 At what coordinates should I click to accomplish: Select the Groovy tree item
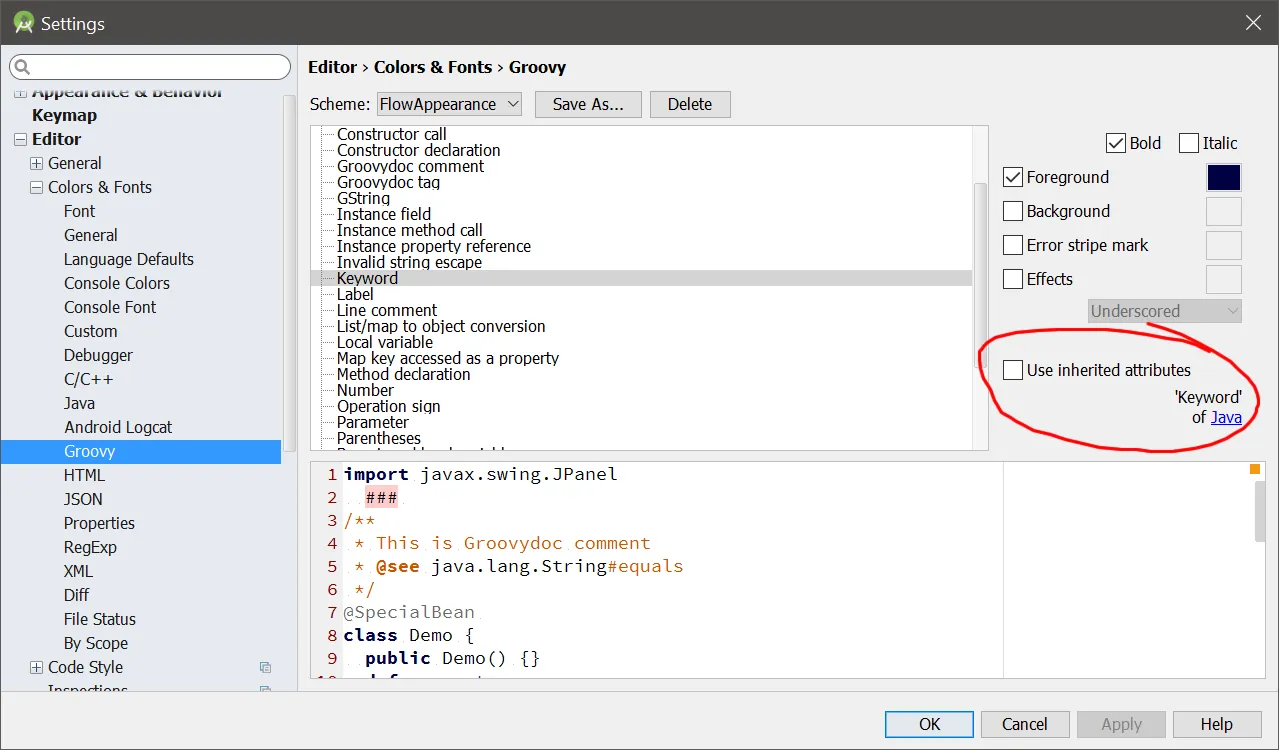pos(141,451)
